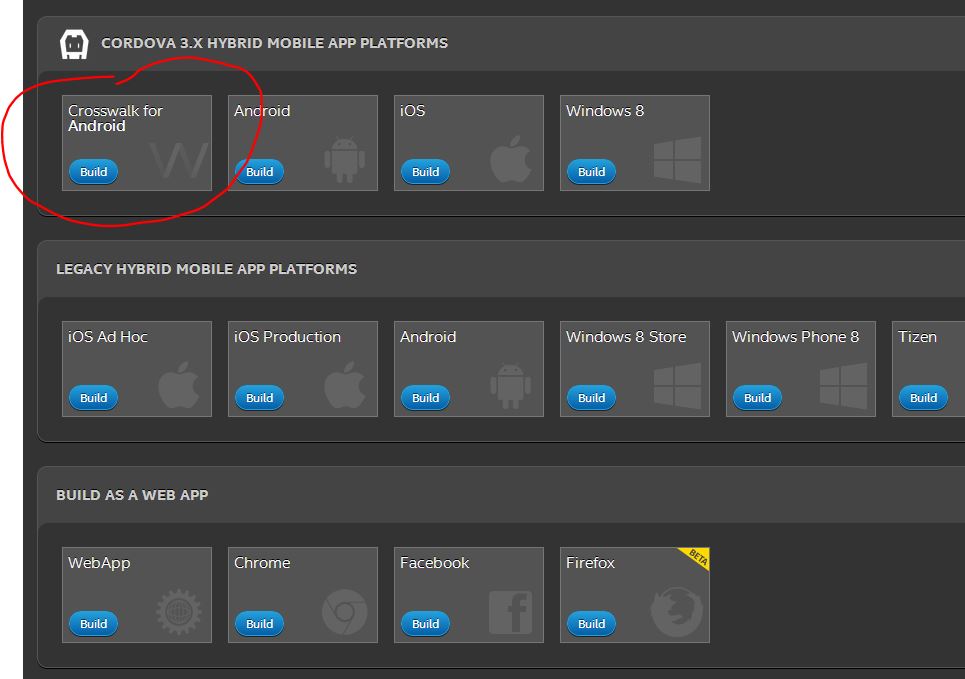Click Android robot icon in legacy section
The image size is (965, 679).
click(x=511, y=386)
